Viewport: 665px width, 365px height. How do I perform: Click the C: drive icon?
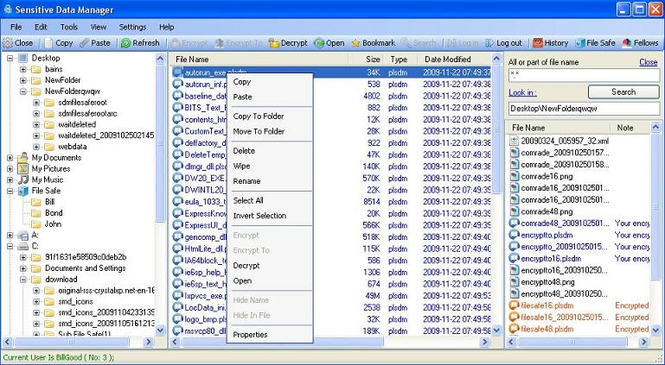[23, 246]
